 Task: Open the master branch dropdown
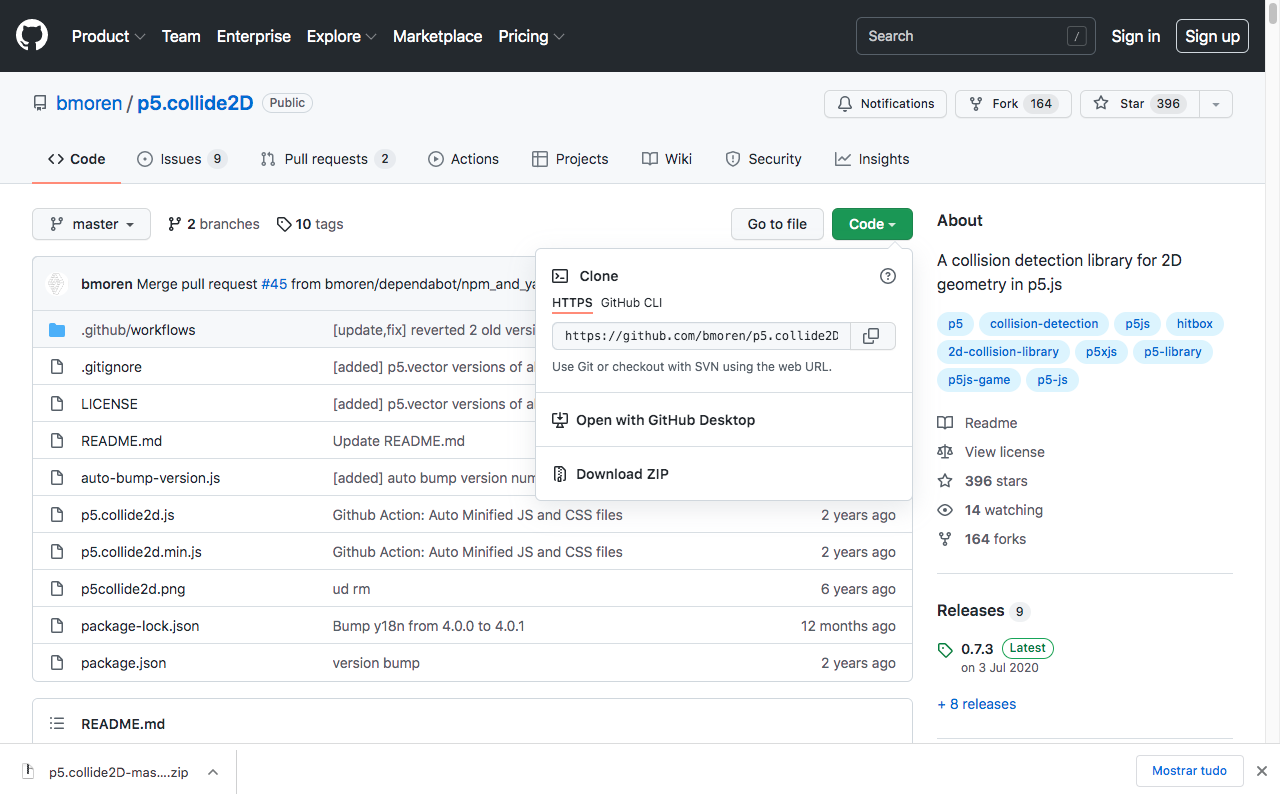coord(91,224)
